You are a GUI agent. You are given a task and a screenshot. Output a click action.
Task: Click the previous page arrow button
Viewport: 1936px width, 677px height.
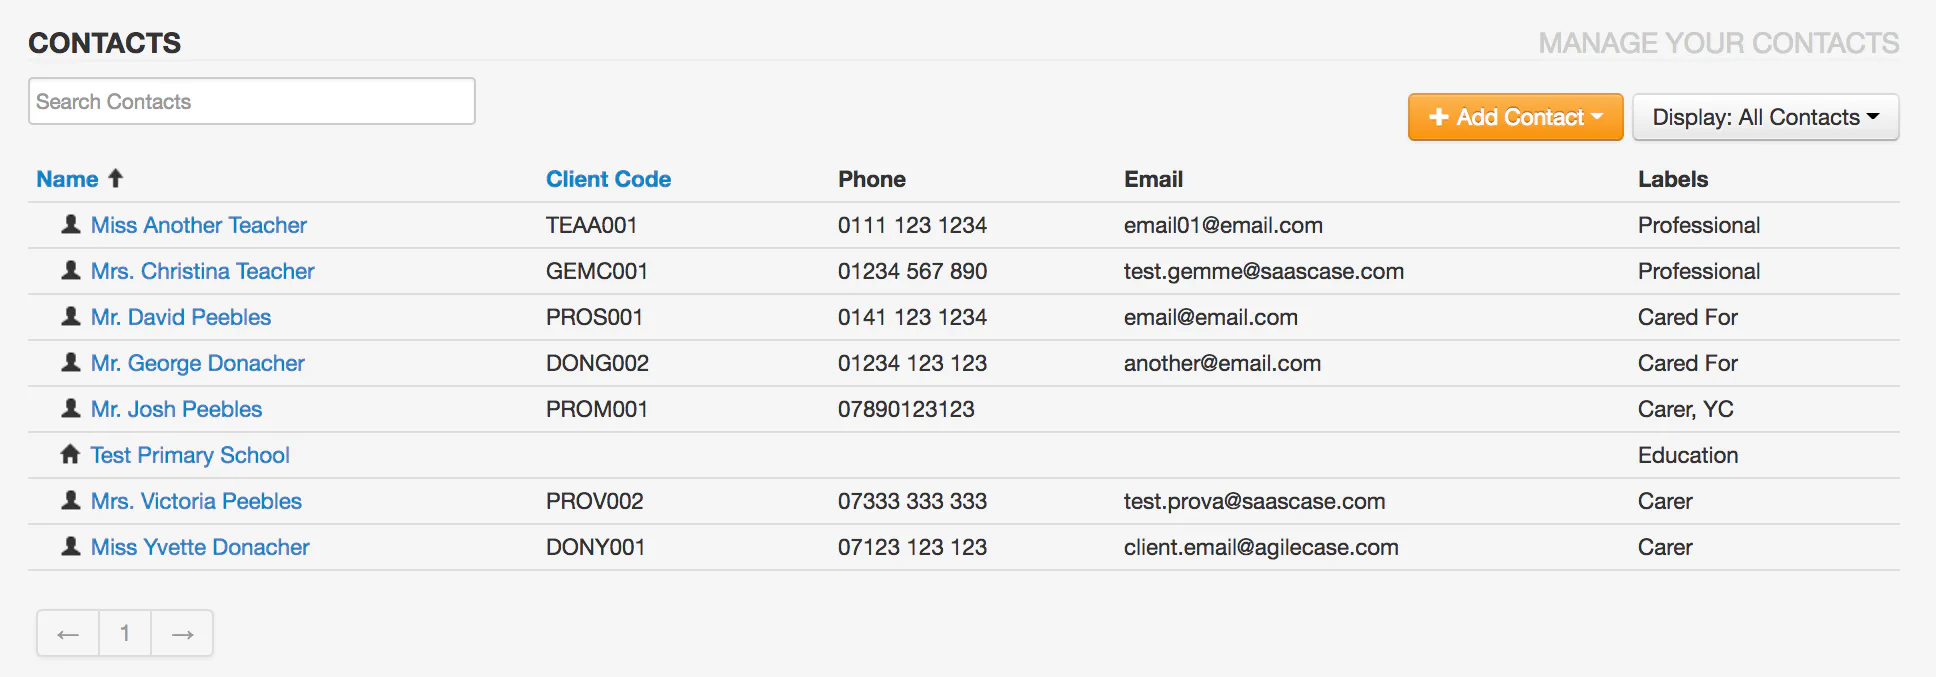67,633
